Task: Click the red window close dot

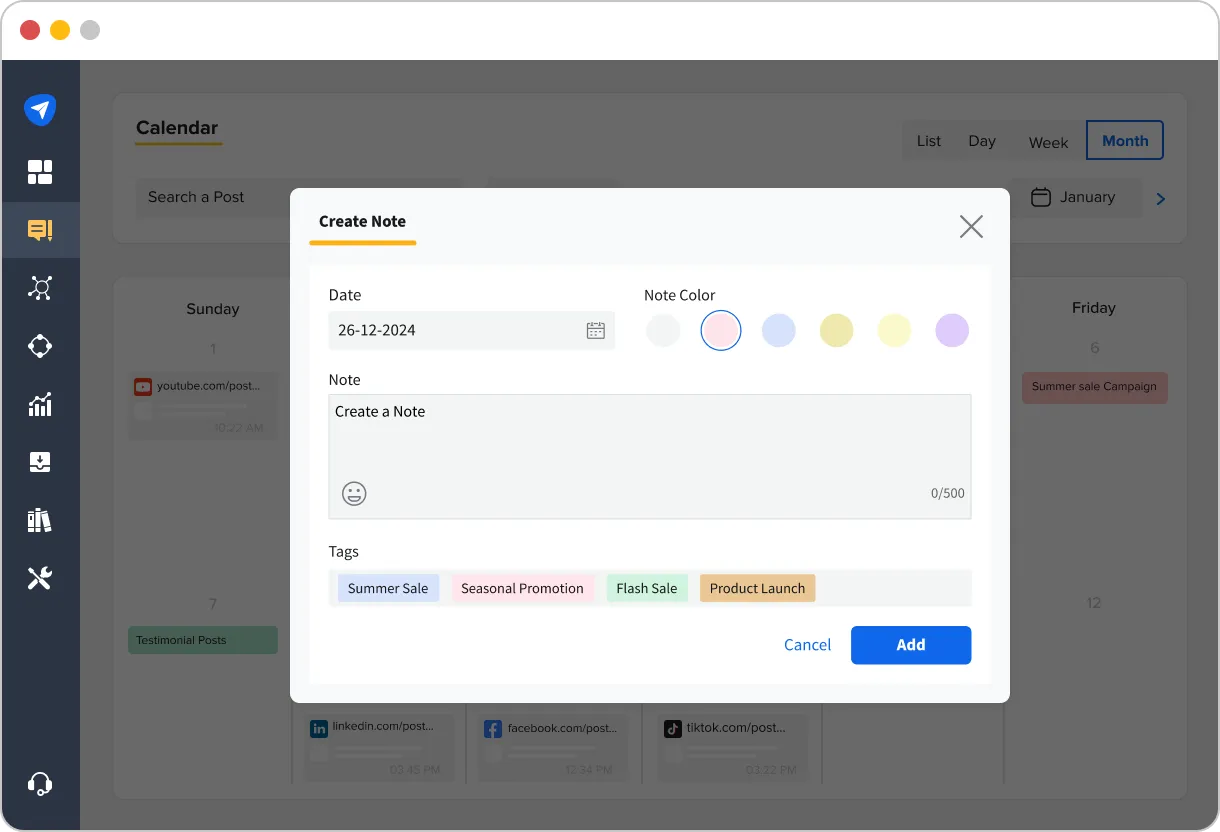Action: tap(30, 30)
